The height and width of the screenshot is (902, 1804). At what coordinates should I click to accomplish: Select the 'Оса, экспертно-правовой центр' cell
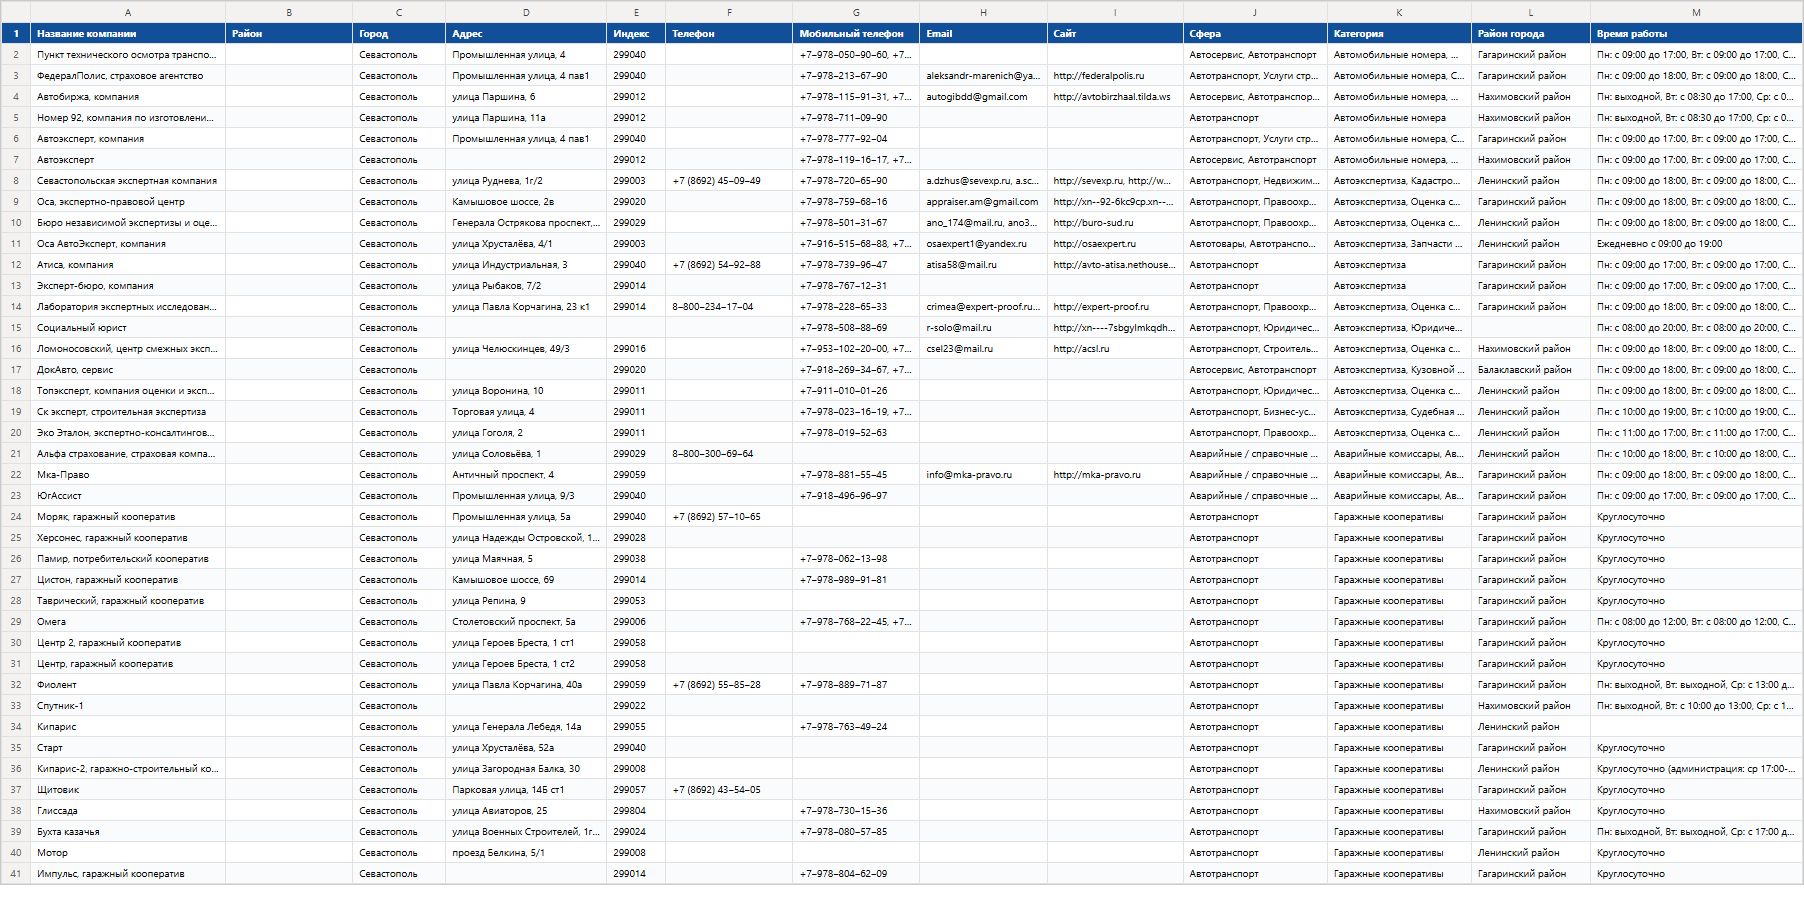pos(128,202)
